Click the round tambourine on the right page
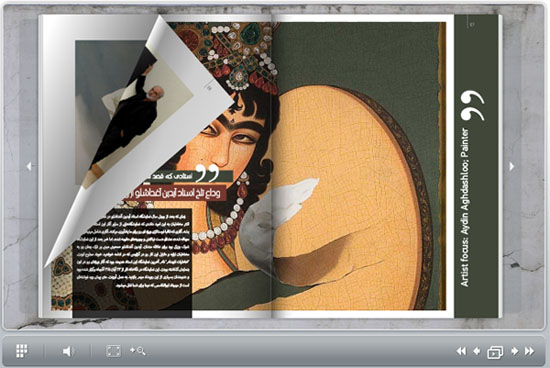Screen dimensions: 550x368 point(351,196)
